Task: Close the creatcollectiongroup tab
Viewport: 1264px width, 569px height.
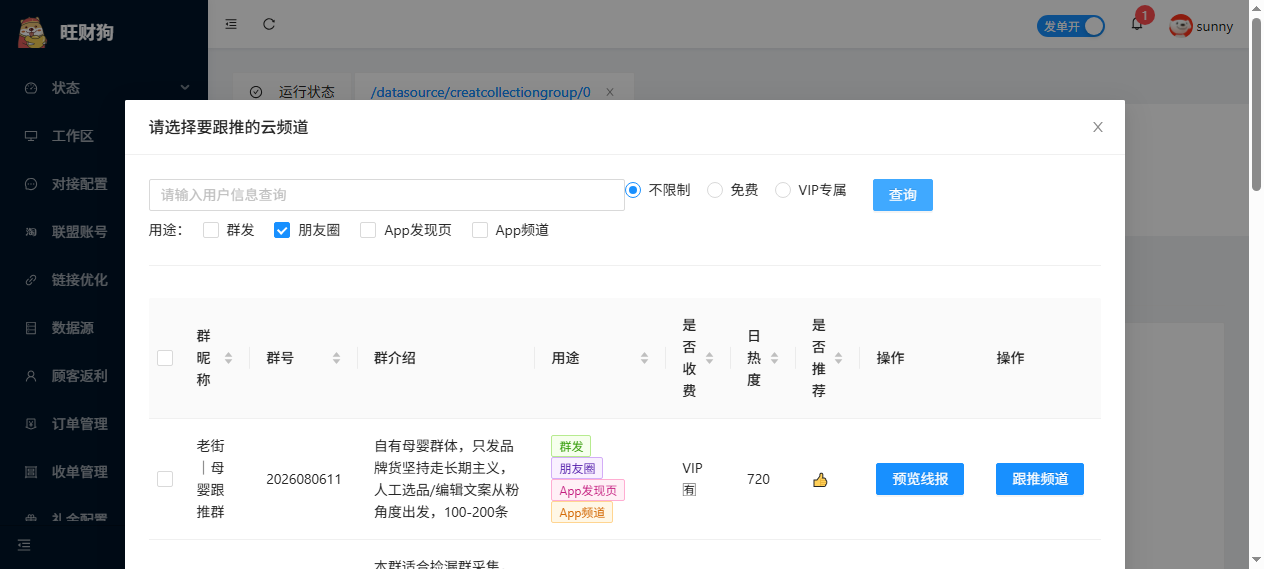Action: (x=610, y=92)
